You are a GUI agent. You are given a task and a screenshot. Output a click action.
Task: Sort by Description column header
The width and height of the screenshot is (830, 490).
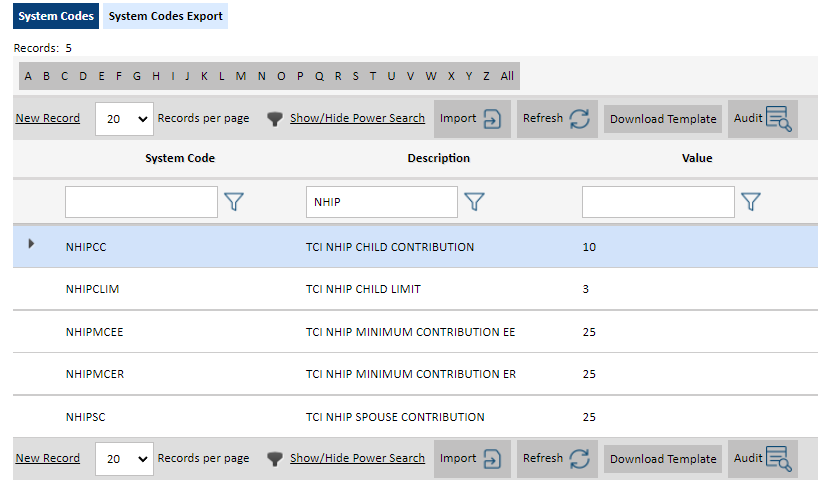438,158
